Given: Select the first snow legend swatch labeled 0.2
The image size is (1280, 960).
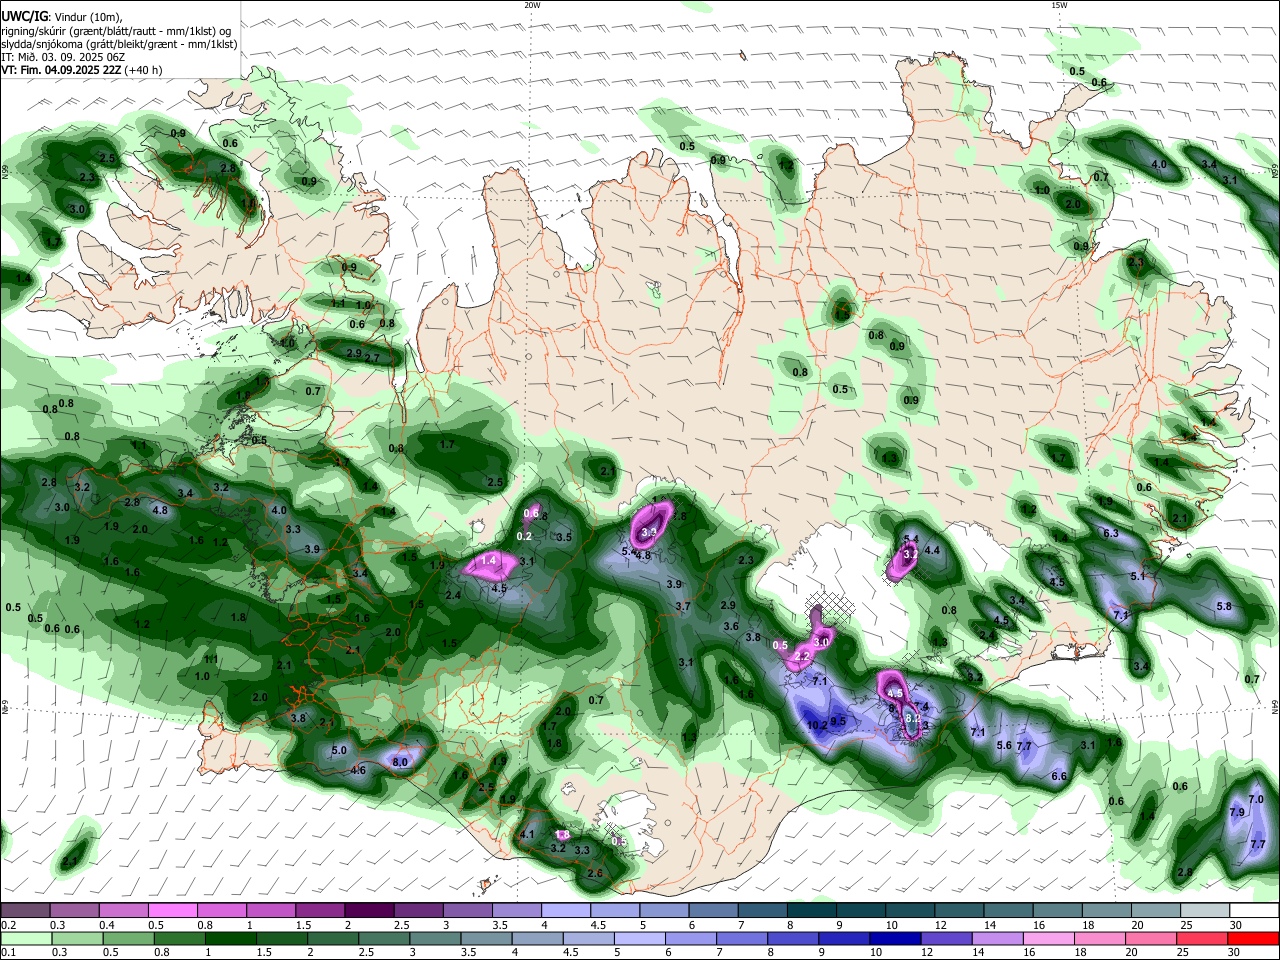Looking at the screenshot, I should coord(25,911).
